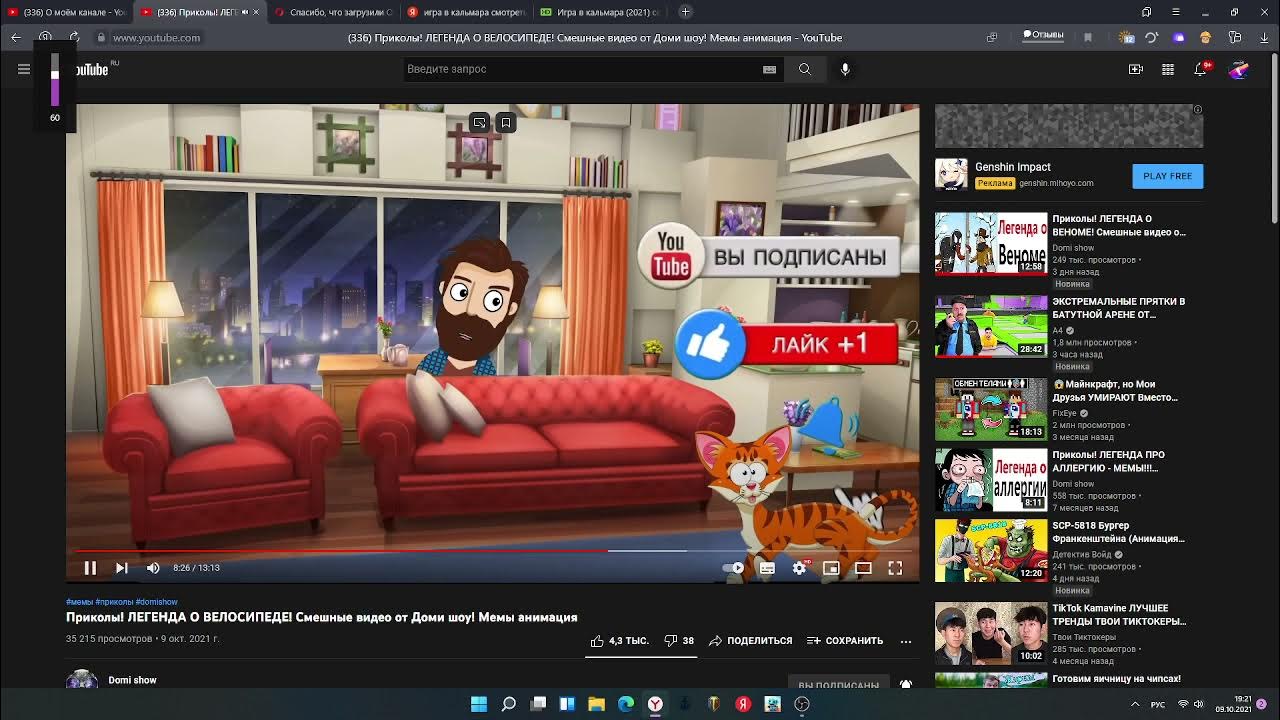Click the ПОДЕЛИТЬСЯ share button

(750, 641)
